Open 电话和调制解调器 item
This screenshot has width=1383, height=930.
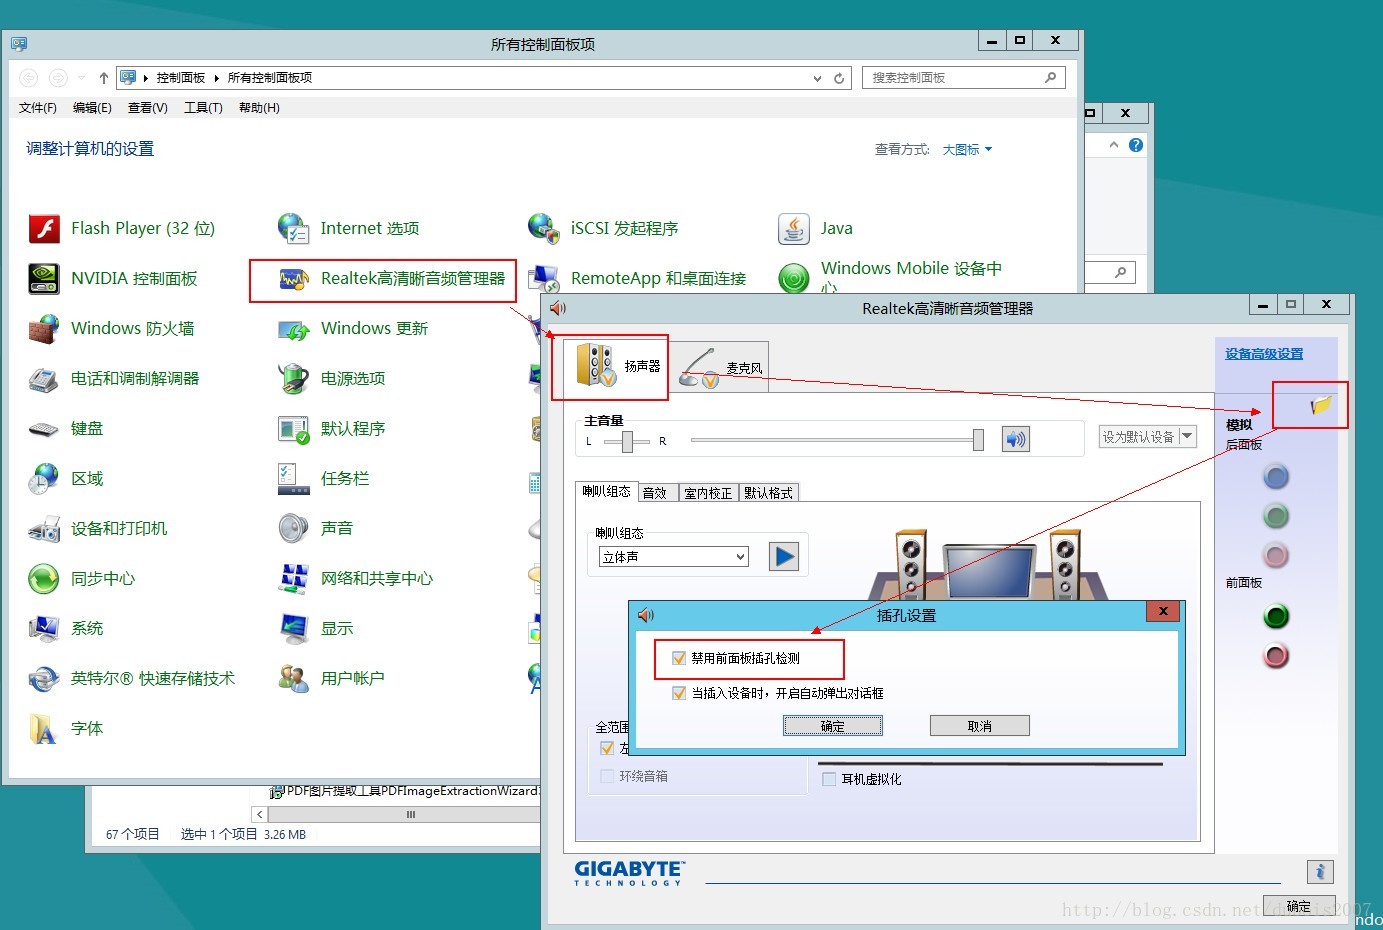(114, 378)
